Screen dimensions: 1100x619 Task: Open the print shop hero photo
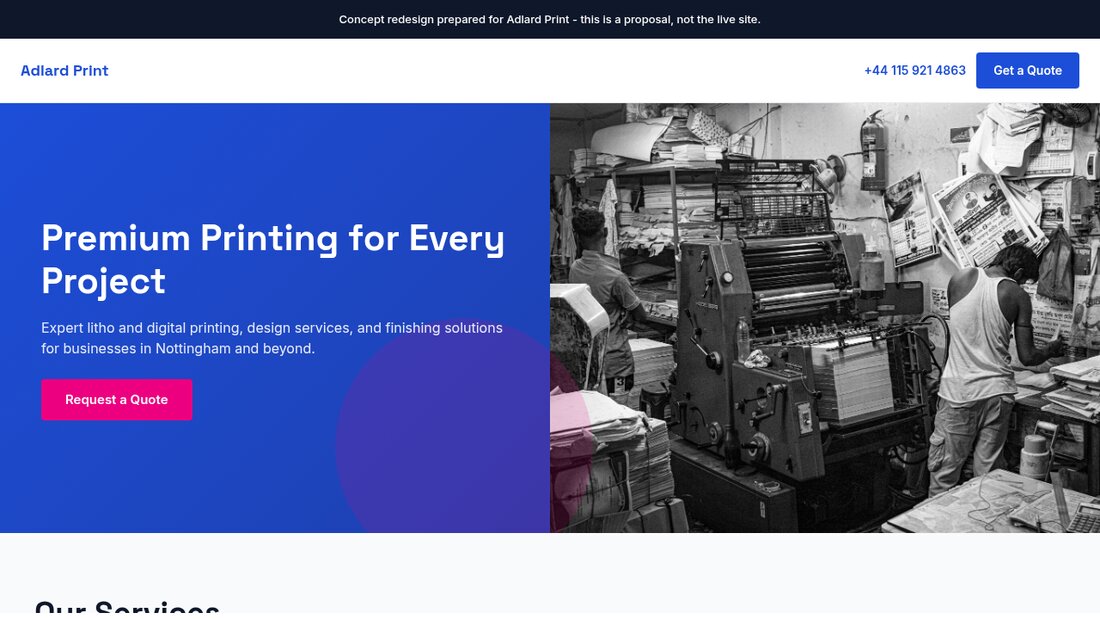click(x=825, y=318)
